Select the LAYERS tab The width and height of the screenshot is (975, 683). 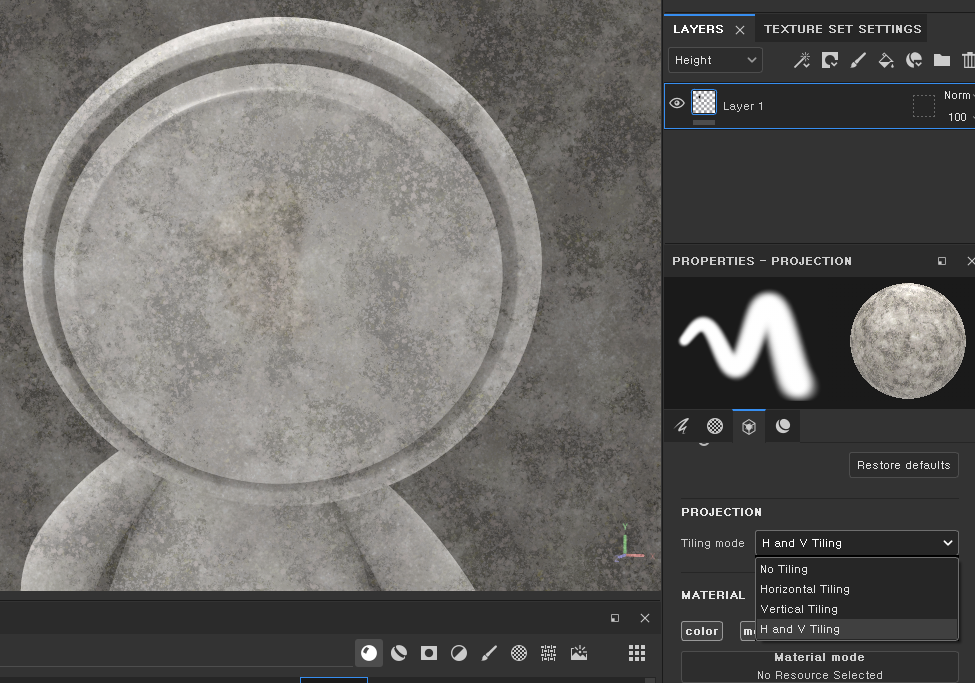[698, 29]
